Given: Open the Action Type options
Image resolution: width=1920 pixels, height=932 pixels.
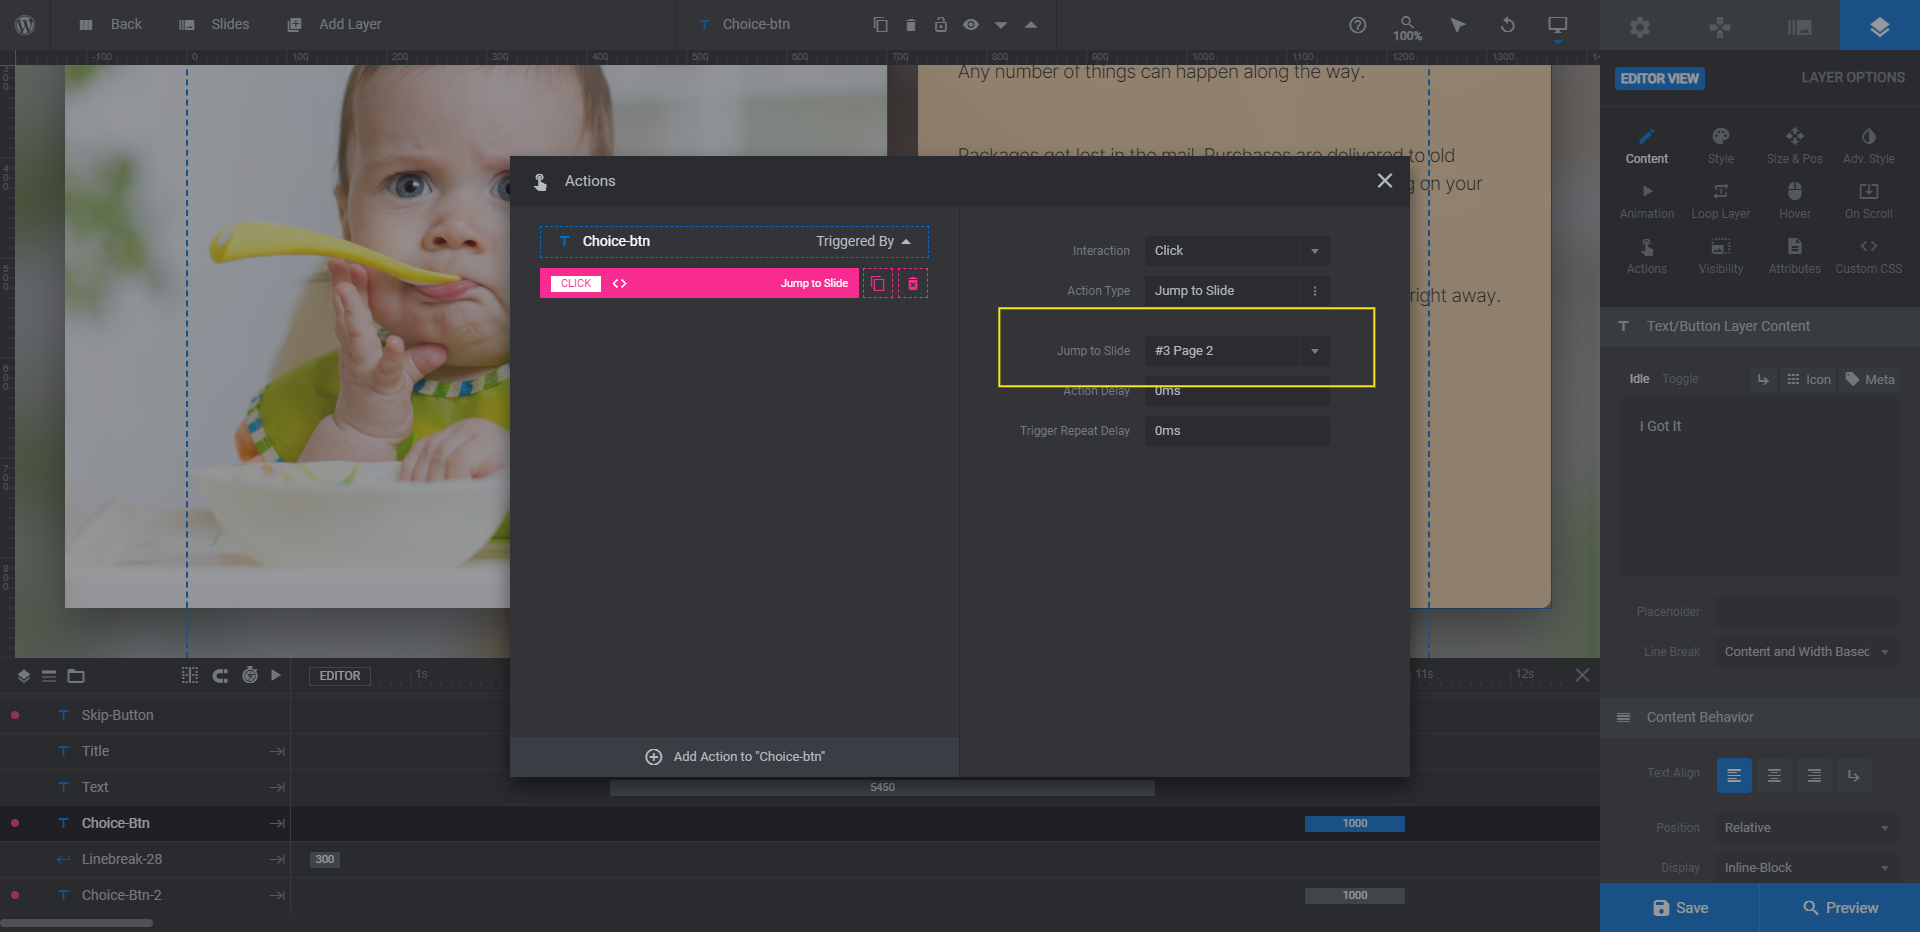Looking at the screenshot, I should coord(1237,291).
